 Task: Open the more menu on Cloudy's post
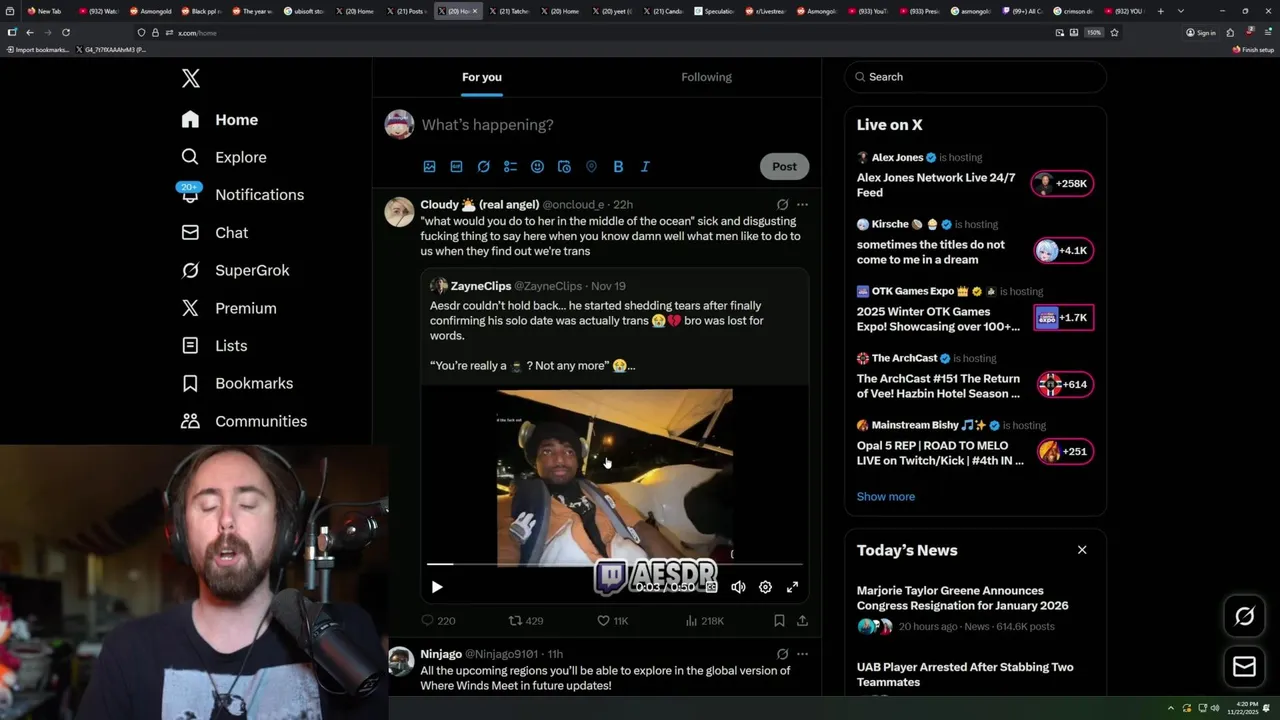(802, 204)
